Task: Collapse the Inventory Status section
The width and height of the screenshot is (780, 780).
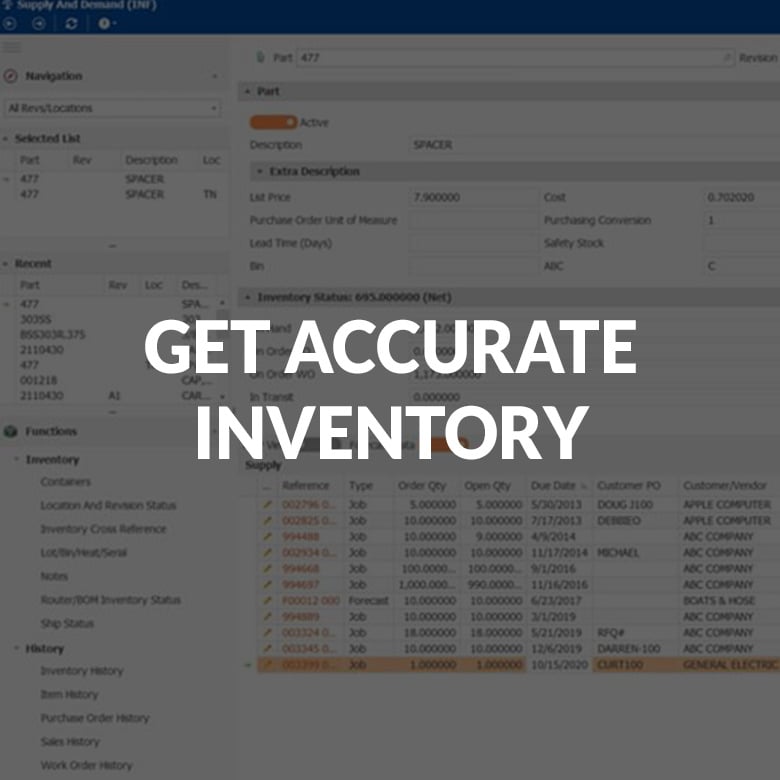Action: 247,297
